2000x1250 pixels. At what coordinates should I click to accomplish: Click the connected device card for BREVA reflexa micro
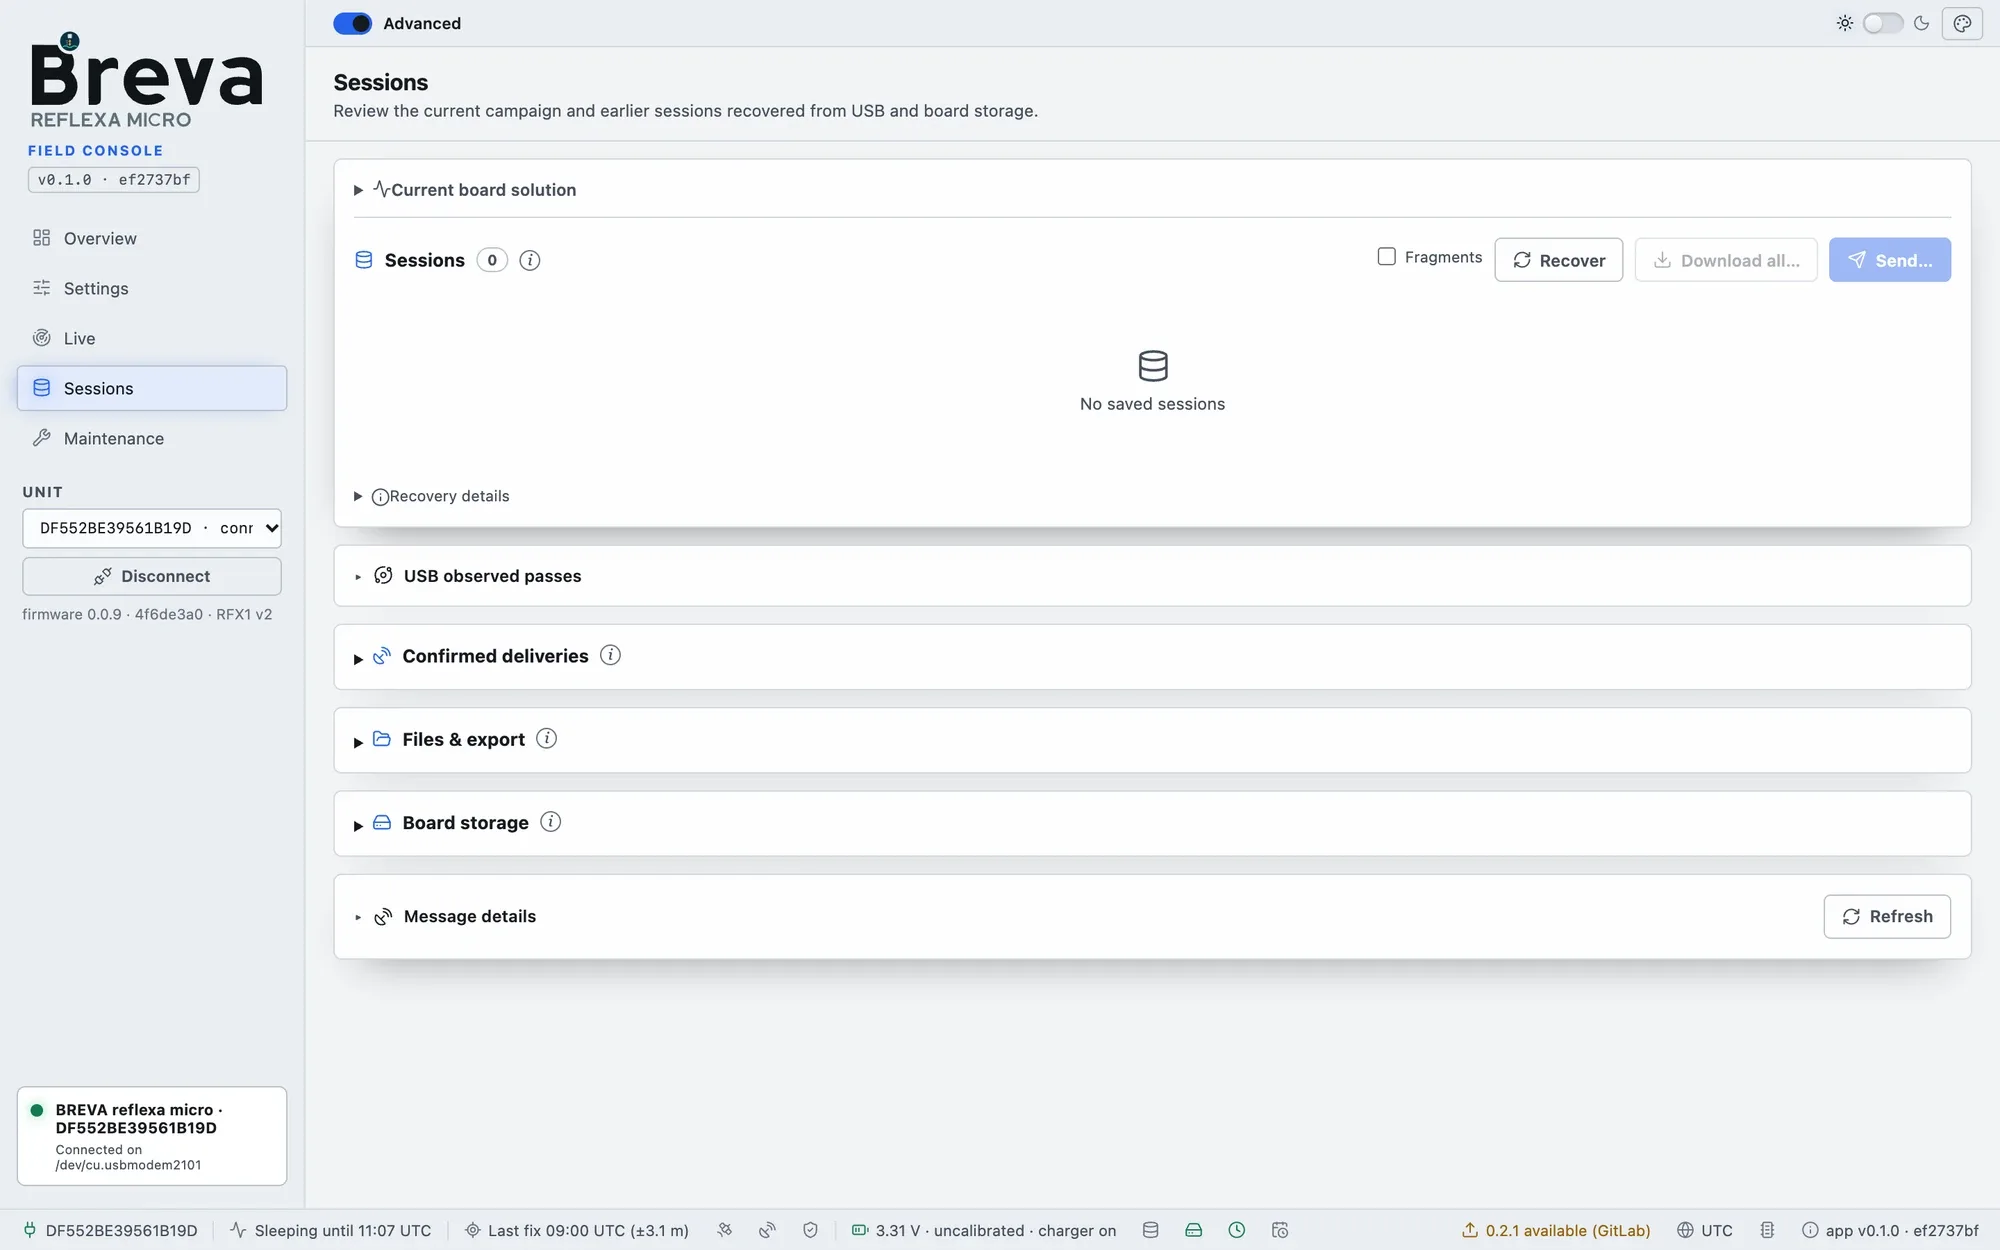click(152, 1136)
